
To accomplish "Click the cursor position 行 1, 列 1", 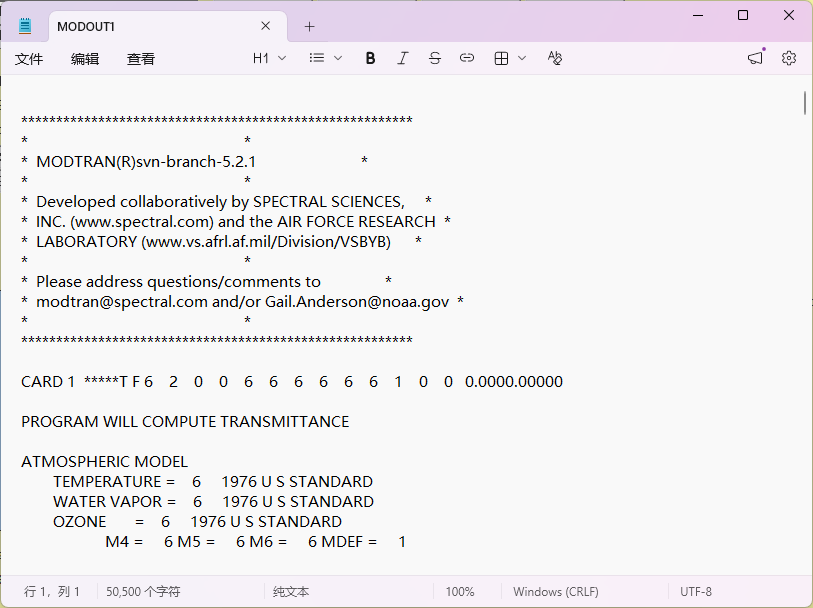I will pyautogui.click(x=52, y=591).
